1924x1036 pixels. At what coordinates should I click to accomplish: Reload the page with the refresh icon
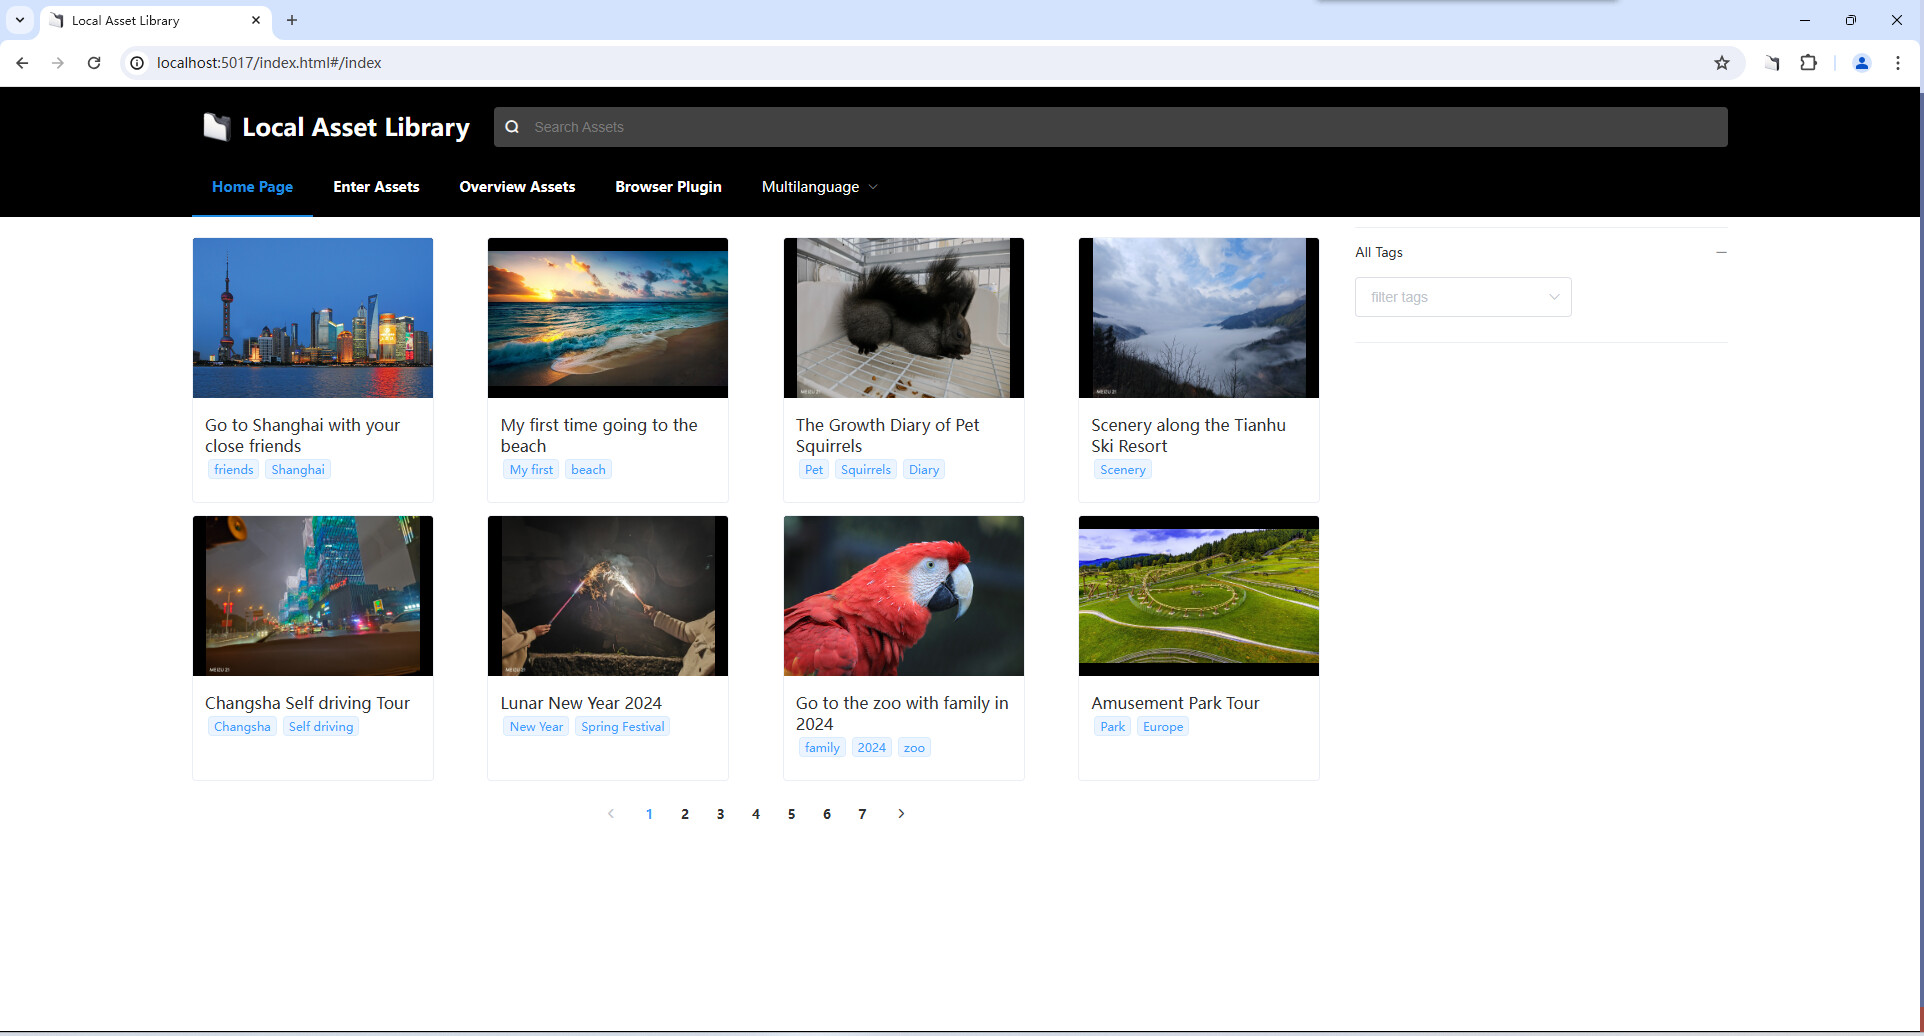94,62
